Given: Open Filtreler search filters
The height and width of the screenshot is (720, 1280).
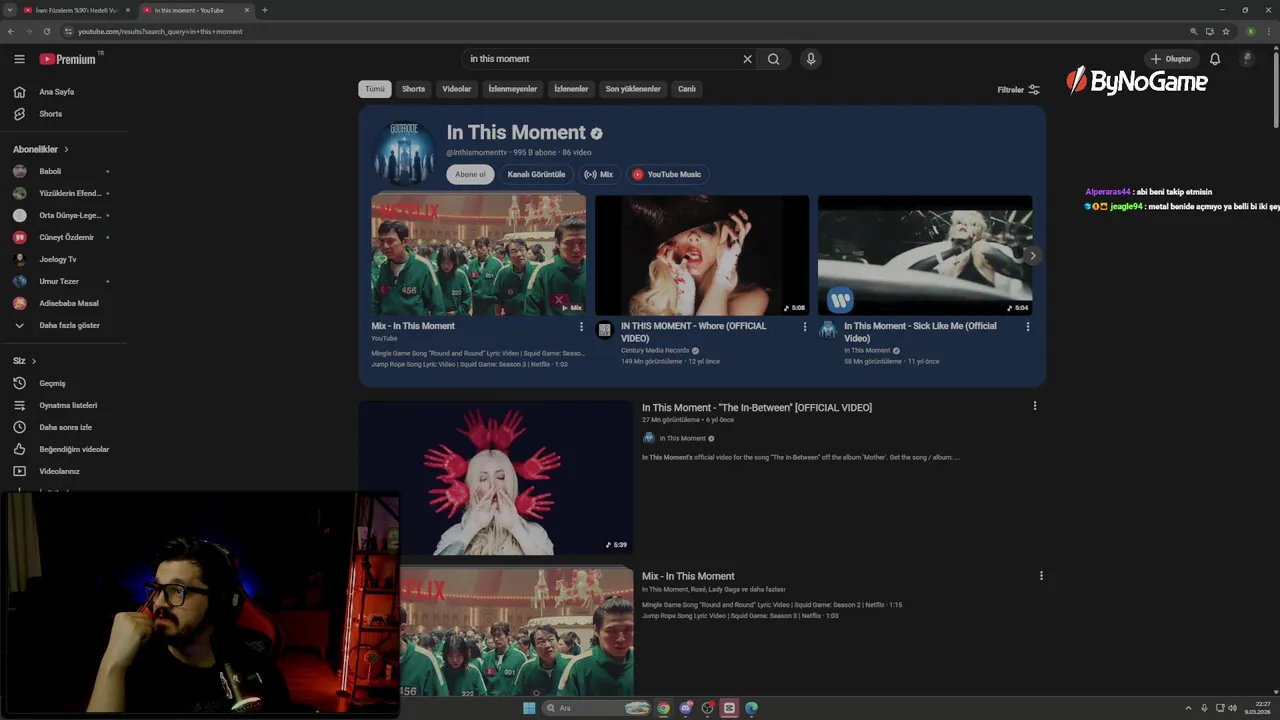Looking at the screenshot, I should pyautogui.click(x=1019, y=89).
